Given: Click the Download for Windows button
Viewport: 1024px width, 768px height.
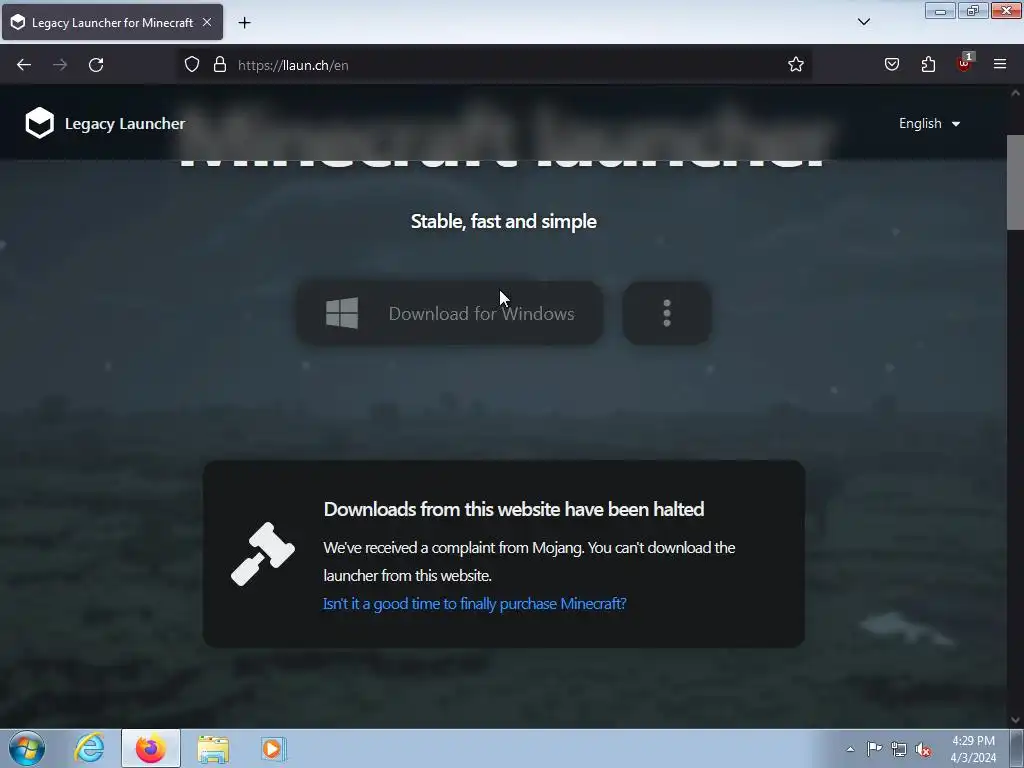Looking at the screenshot, I should 449,313.
